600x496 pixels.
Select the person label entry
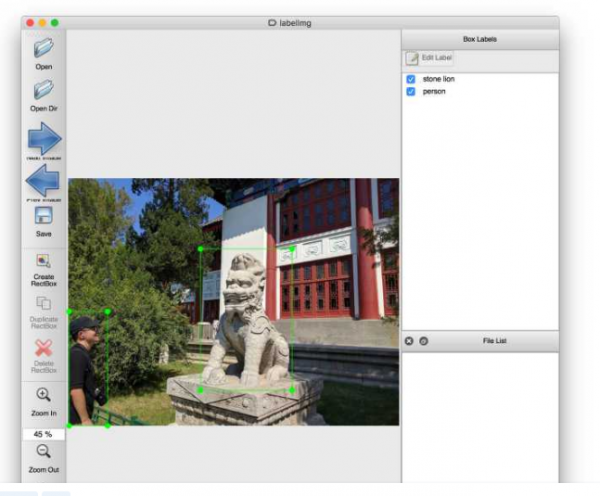[x=434, y=92]
